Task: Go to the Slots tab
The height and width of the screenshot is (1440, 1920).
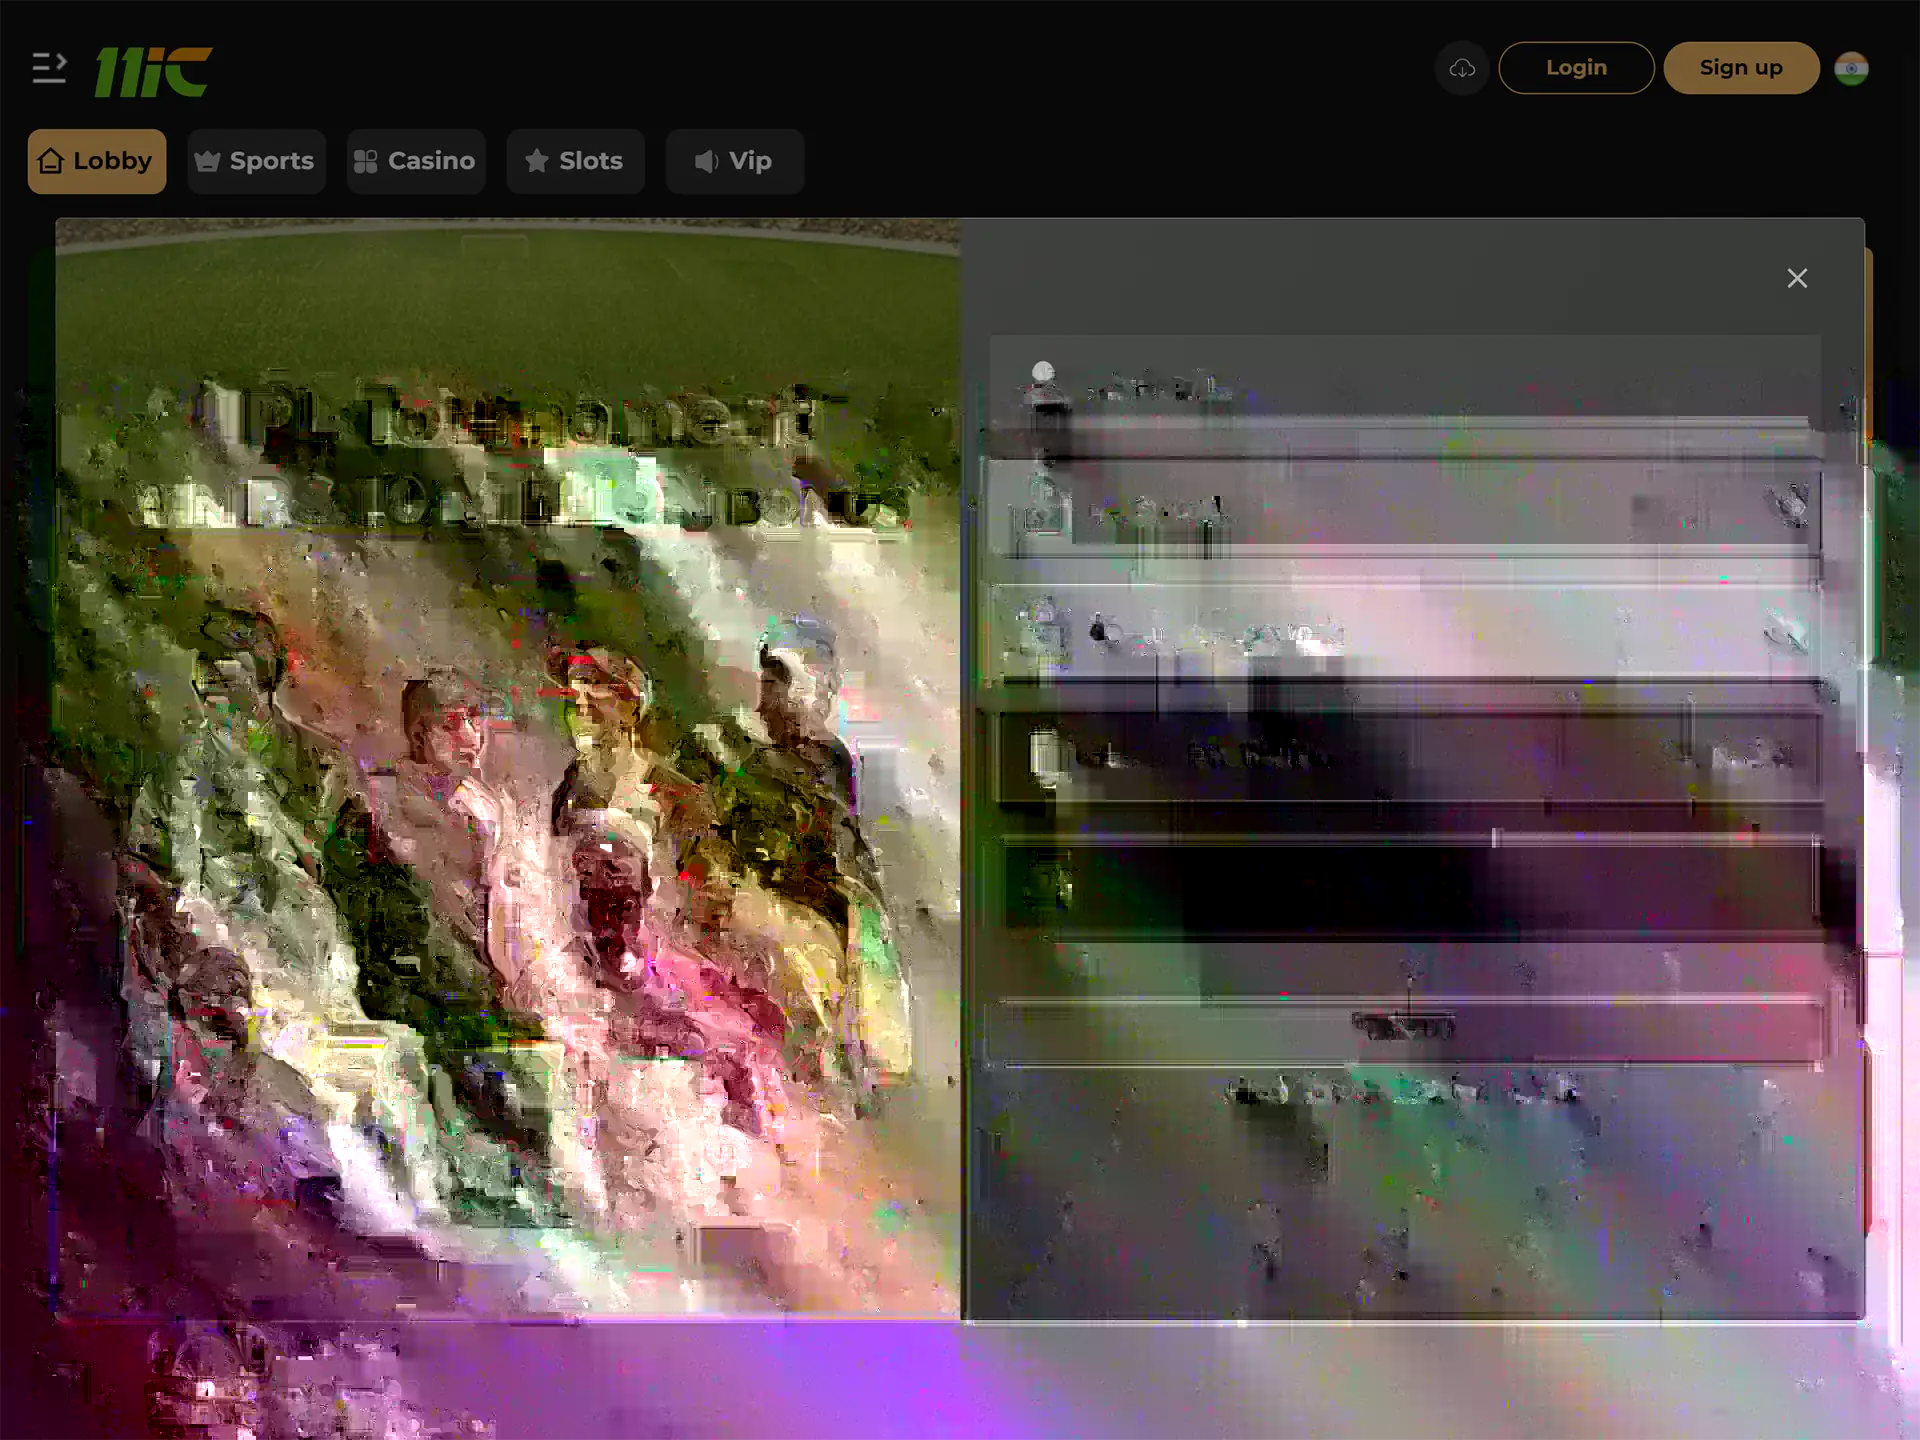Action: (575, 161)
